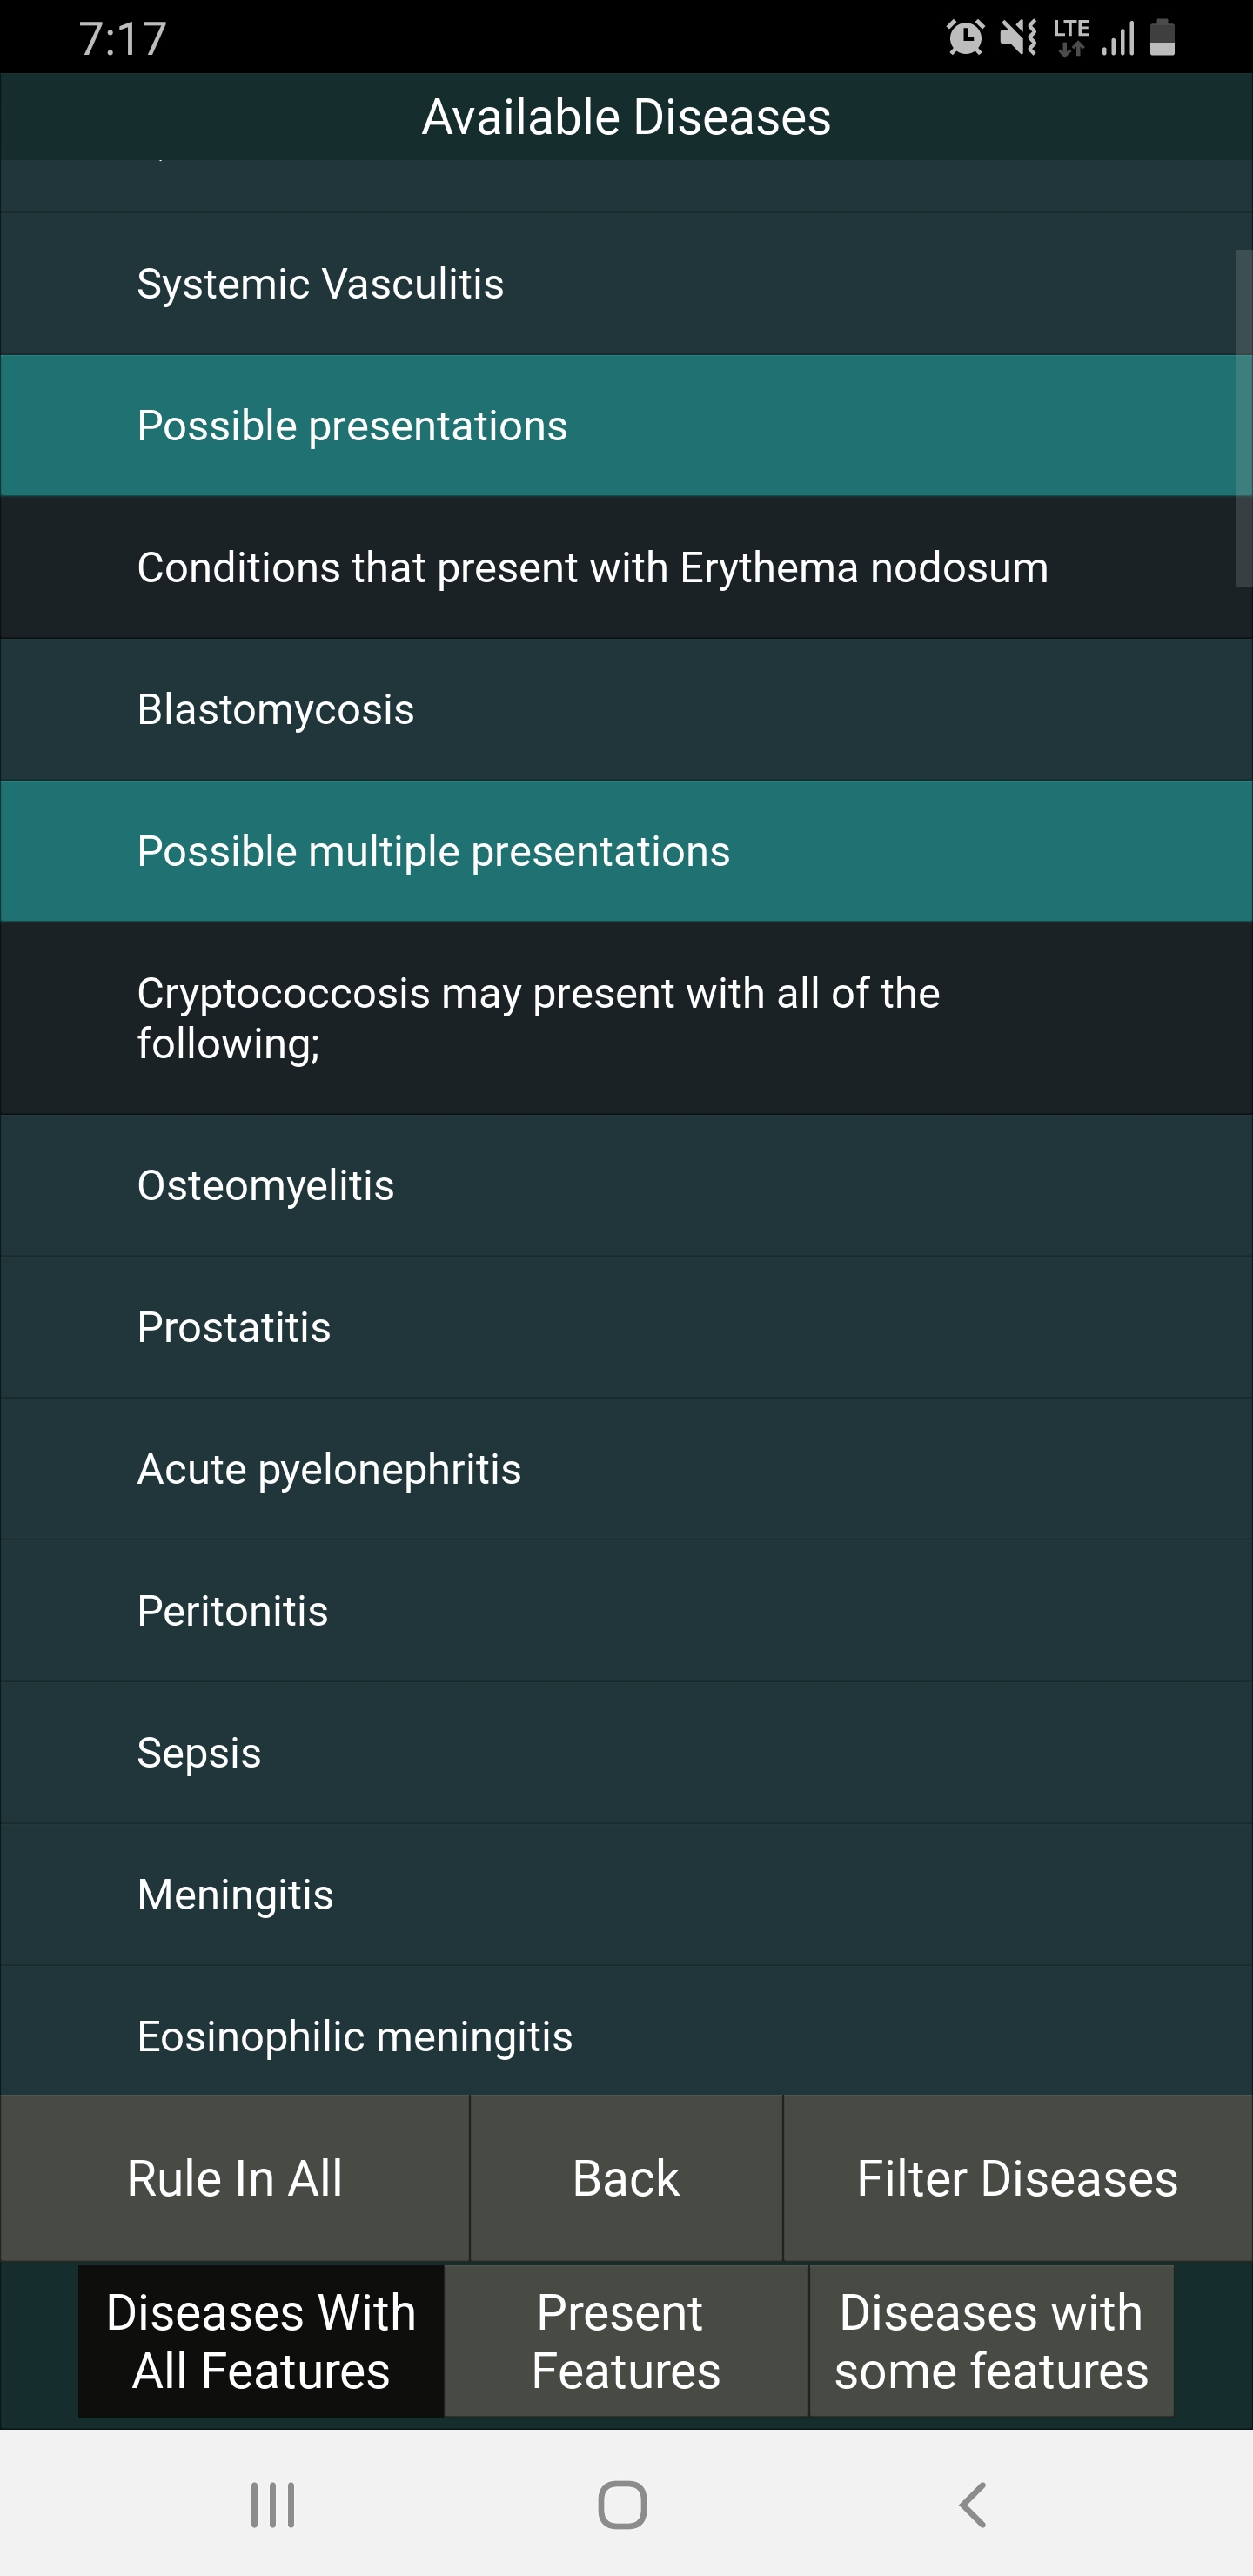Click the vertical scrollbar on the list
Viewport: 1253px width, 2576px height.
tap(1243, 418)
